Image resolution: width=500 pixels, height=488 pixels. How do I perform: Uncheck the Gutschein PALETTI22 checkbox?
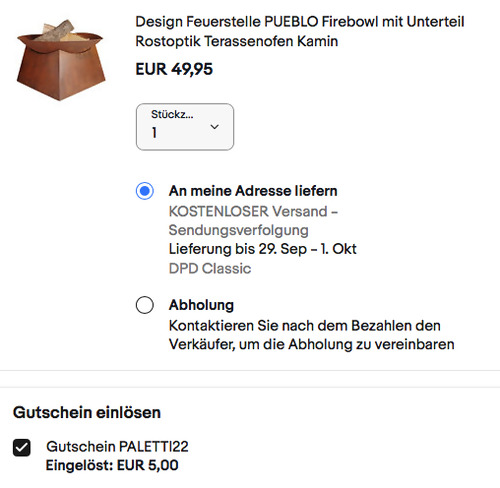[22, 447]
